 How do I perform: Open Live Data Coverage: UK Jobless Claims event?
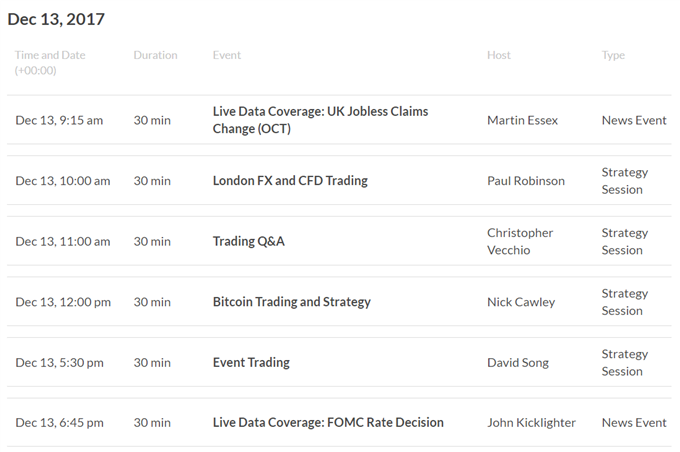pos(320,120)
